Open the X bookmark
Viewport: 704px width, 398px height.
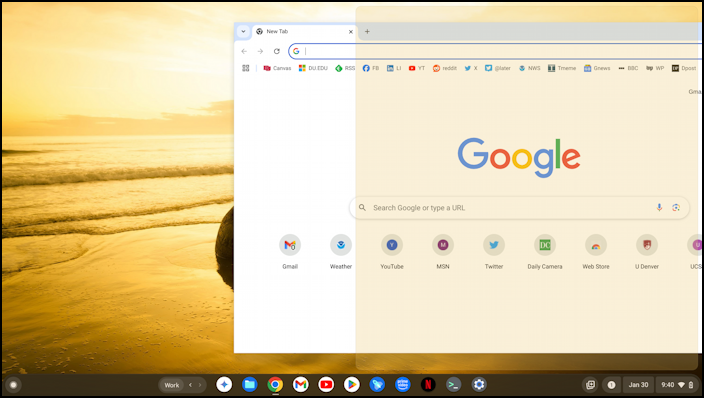[471, 68]
